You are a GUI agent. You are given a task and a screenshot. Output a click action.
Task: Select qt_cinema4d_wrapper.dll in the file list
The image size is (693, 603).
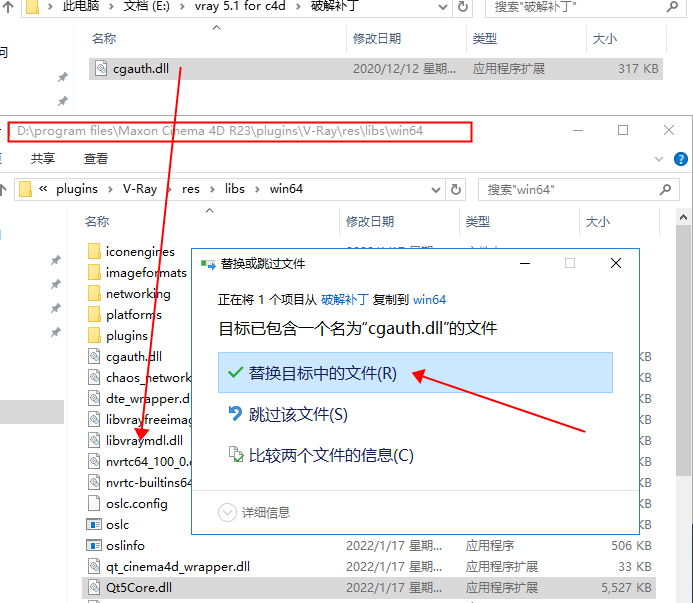(177, 566)
